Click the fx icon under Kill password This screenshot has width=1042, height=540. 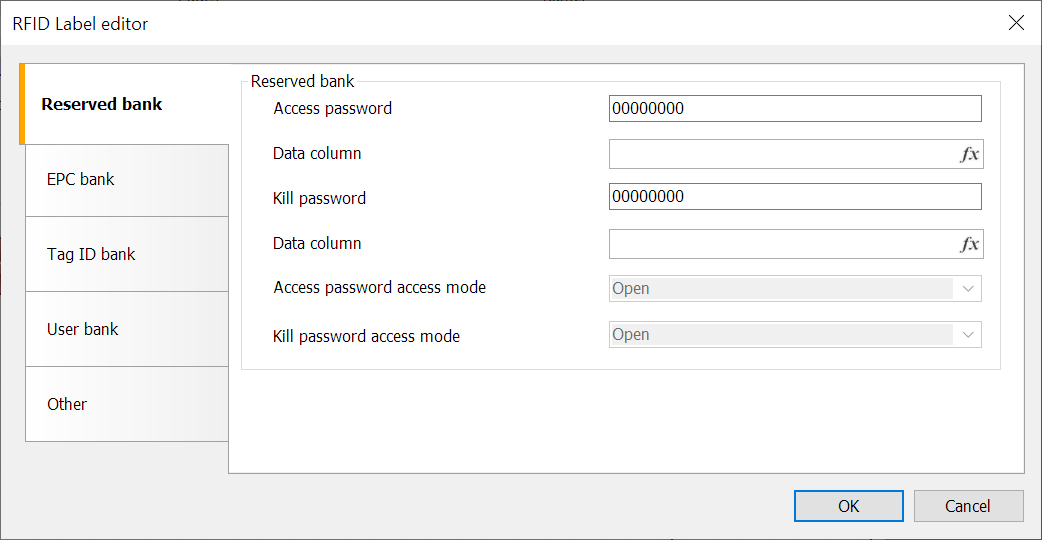969,244
